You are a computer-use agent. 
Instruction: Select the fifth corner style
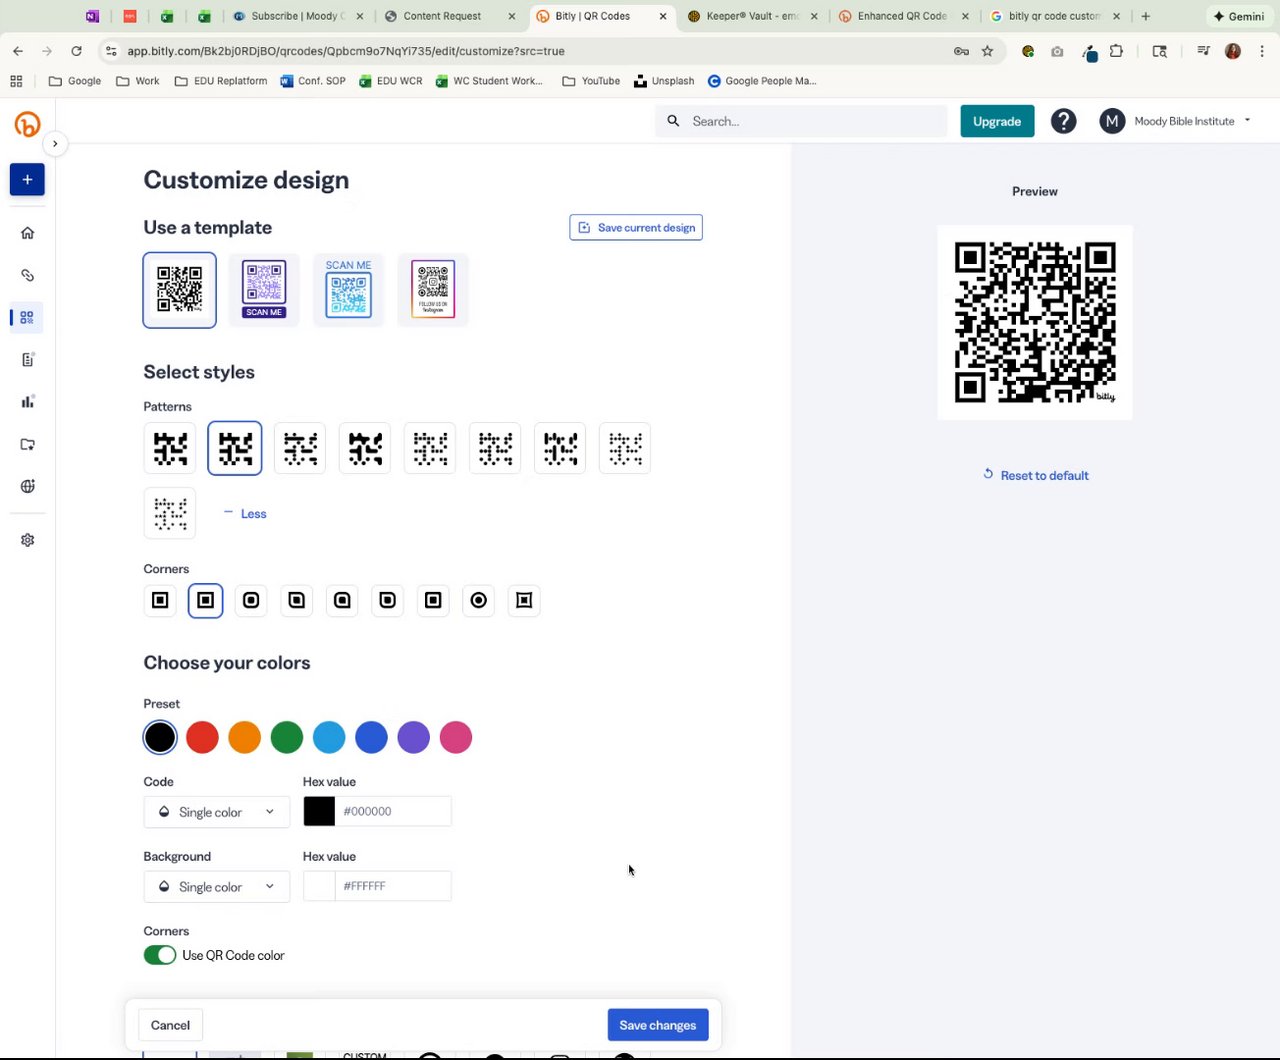click(342, 600)
